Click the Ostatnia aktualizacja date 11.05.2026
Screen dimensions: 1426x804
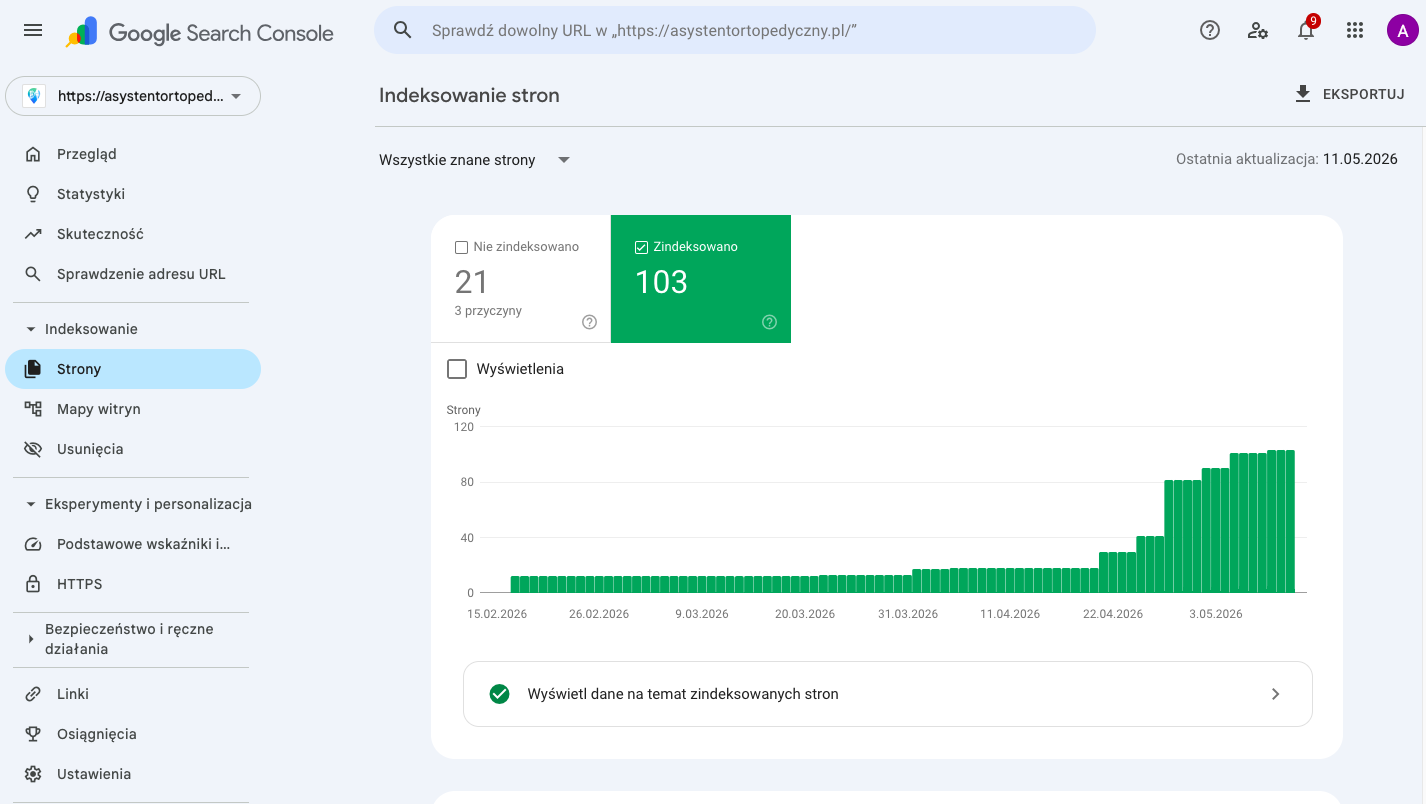(1360, 159)
